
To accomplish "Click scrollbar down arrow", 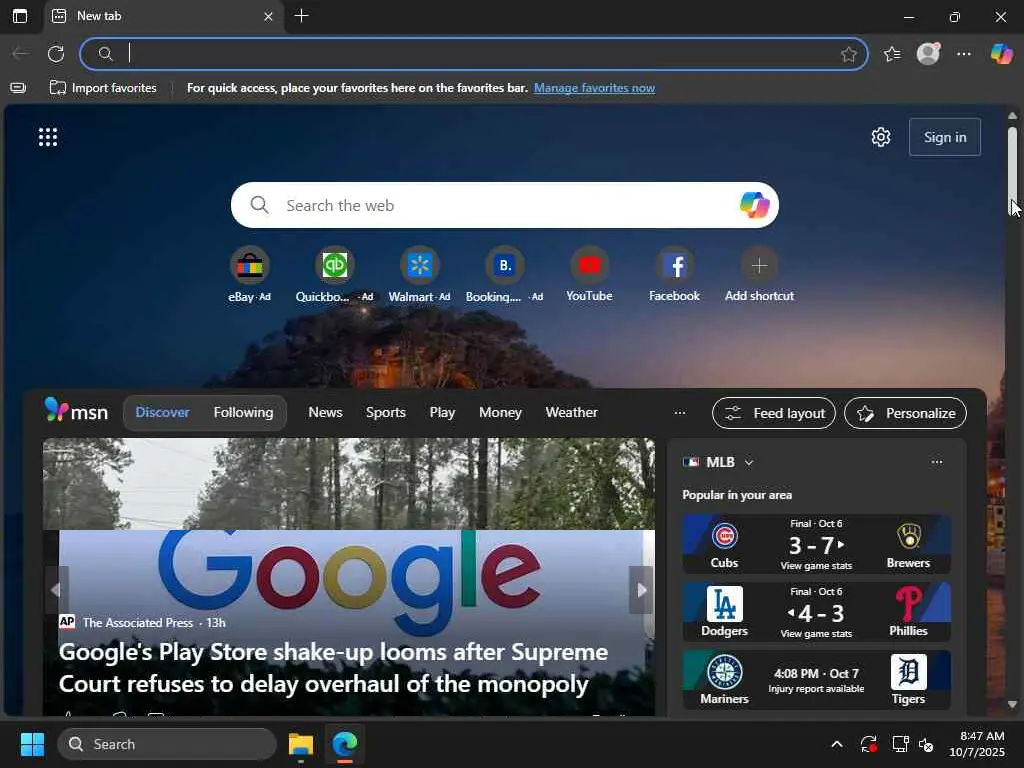I will click(1012, 705).
